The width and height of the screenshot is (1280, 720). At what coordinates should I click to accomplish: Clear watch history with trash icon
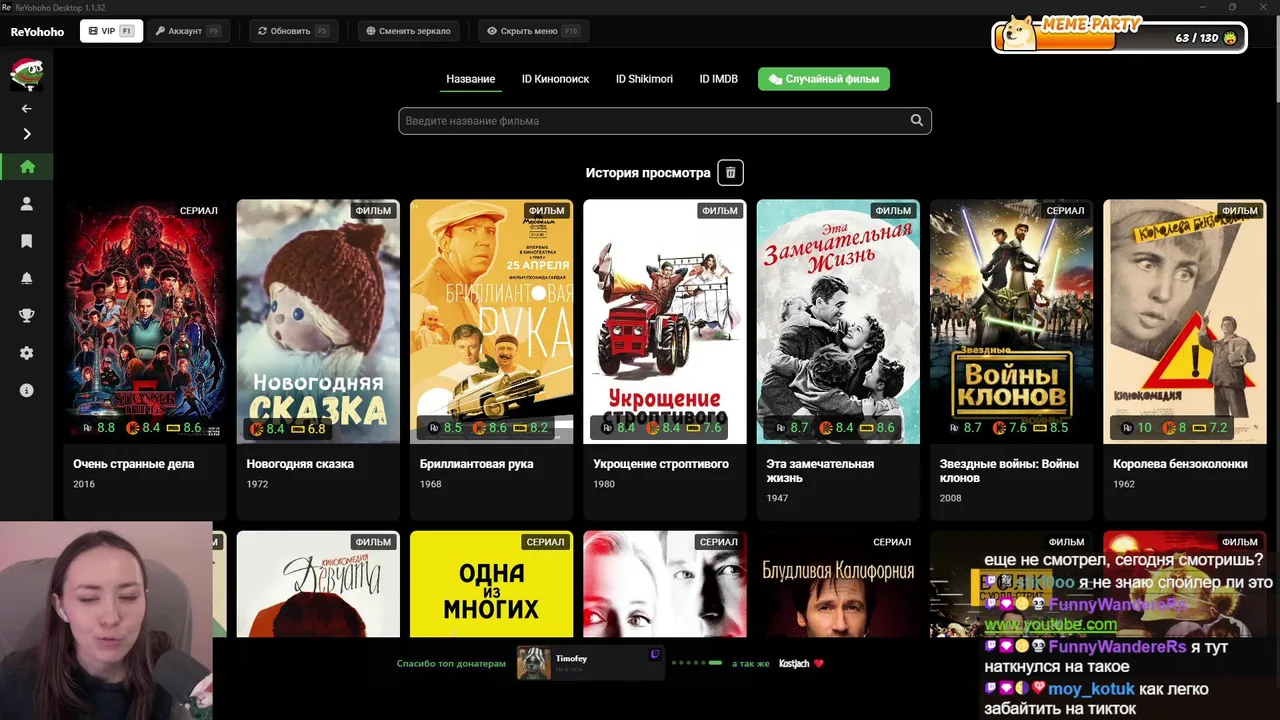pos(731,173)
